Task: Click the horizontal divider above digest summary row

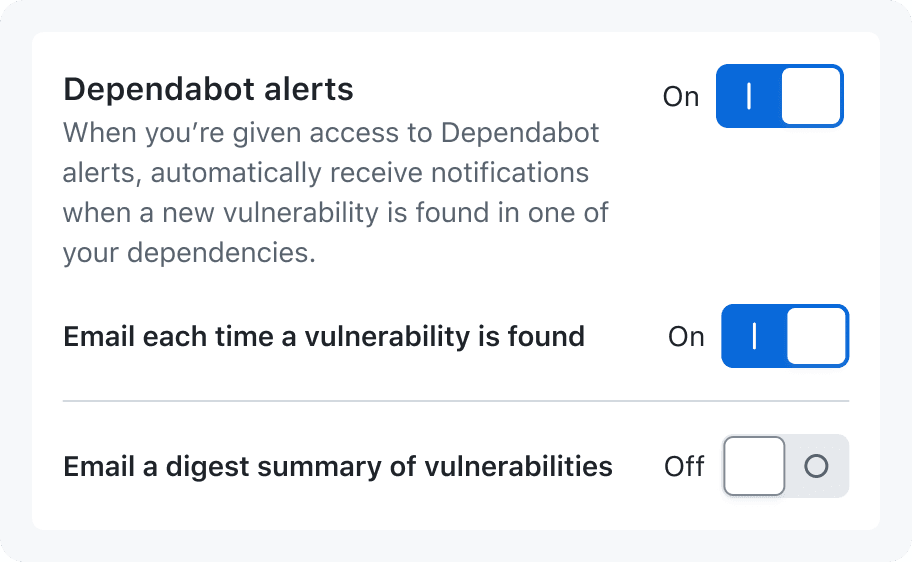Action: (456, 401)
